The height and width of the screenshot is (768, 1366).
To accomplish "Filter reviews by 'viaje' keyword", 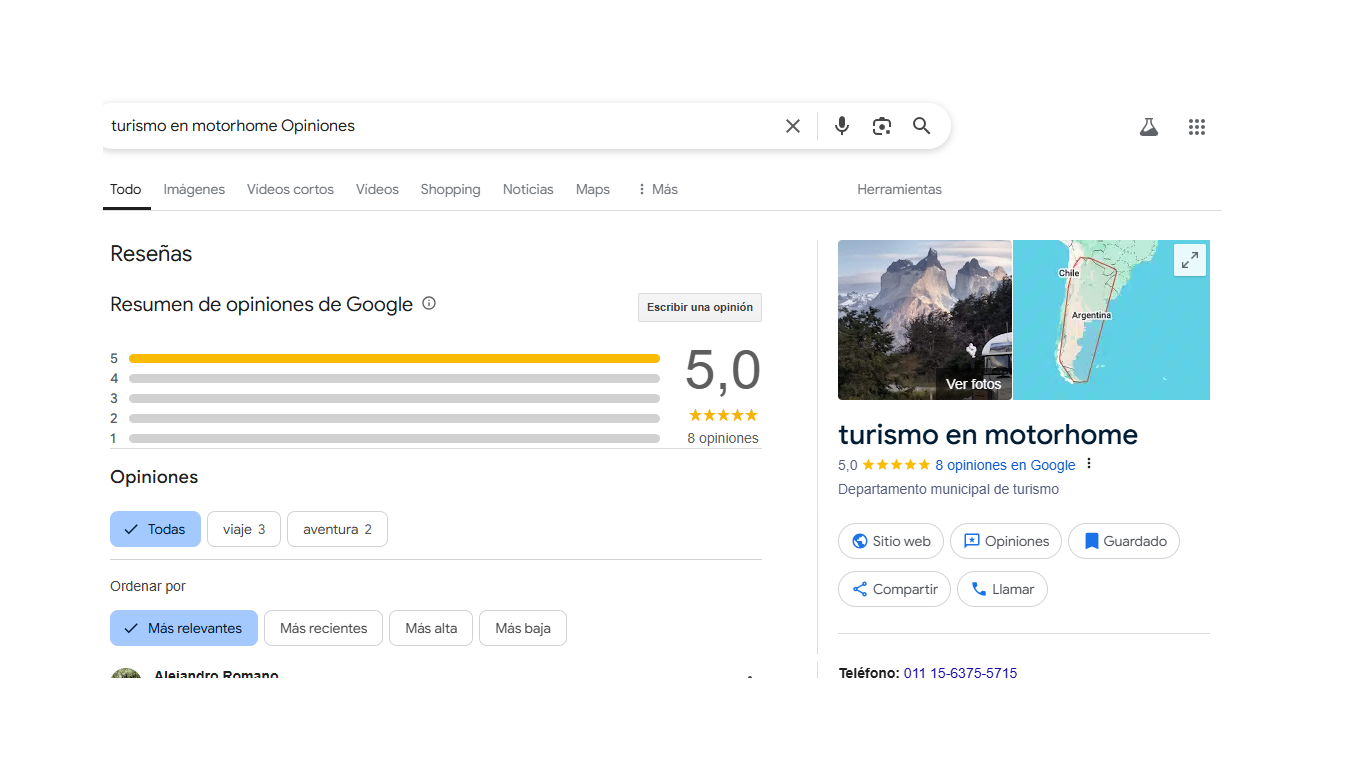I will coord(244,529).
